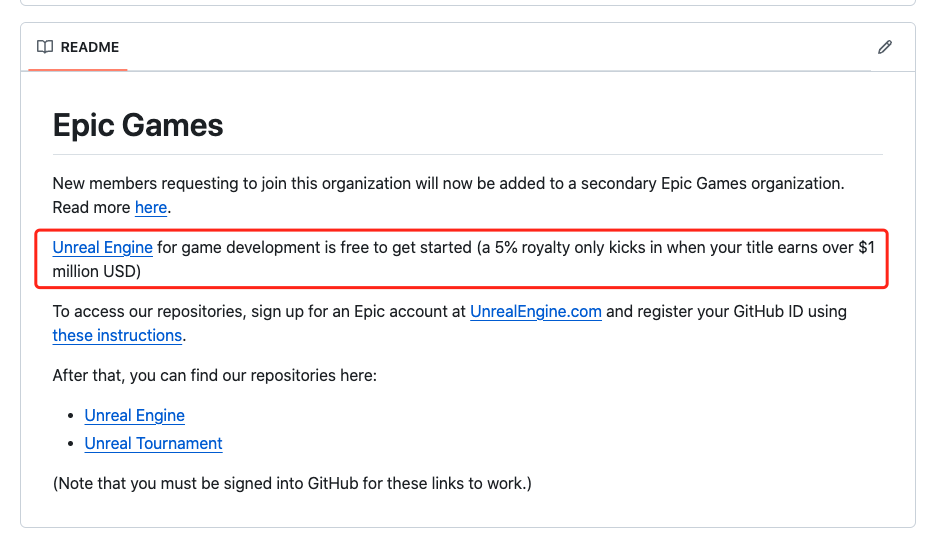Edit the README with the pencil icon
Image resolution: width=927 pixels, height=542 pixels.
point(884,47)
